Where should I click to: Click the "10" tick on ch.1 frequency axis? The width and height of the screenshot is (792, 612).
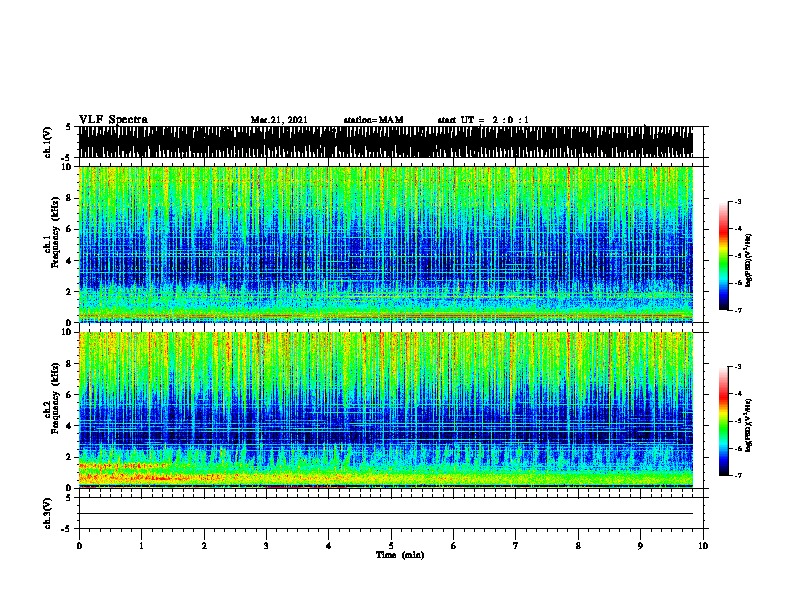[x=67, y=167]
